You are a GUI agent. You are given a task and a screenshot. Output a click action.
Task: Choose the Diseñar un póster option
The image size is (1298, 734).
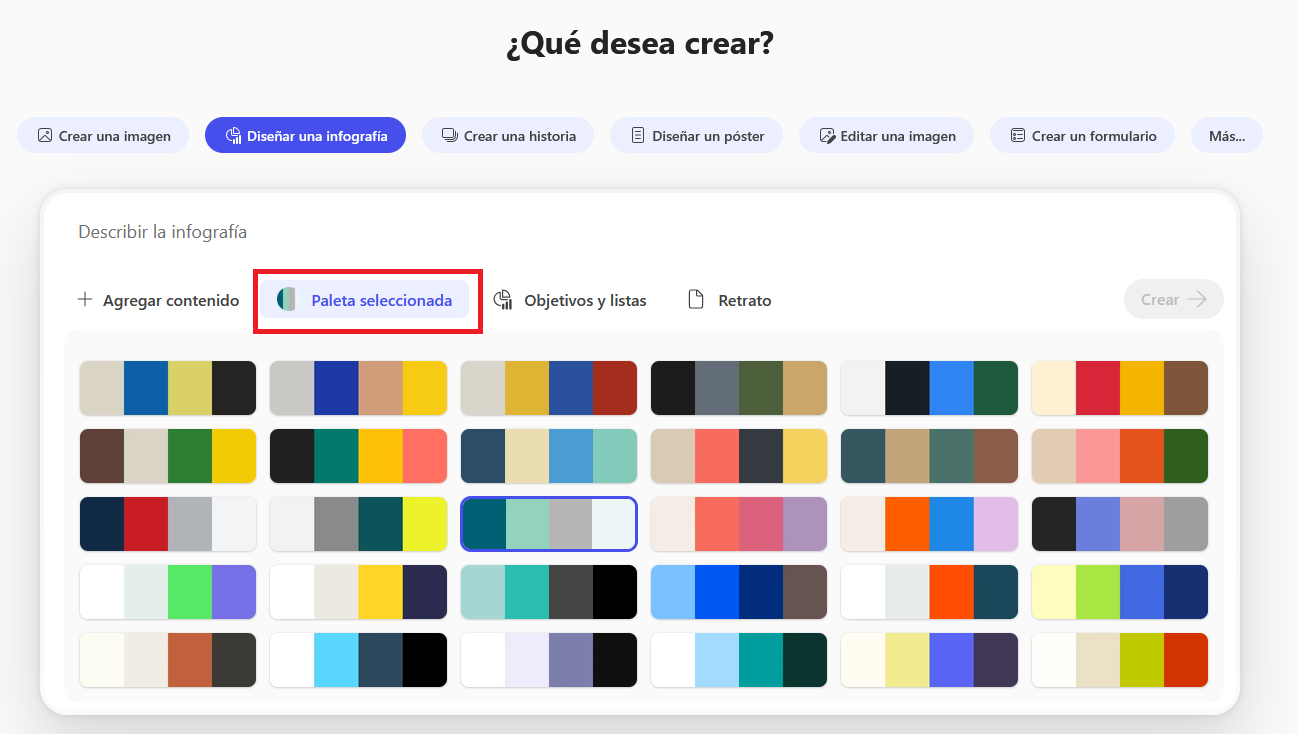(x=696, y=136)
